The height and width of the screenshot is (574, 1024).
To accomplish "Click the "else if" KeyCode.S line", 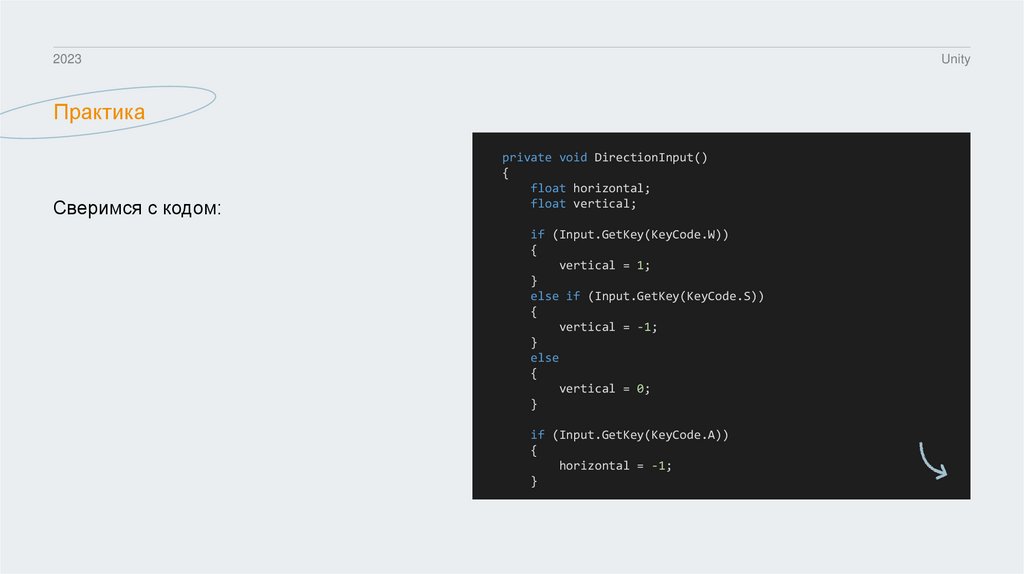I will (x=647, y=296).
